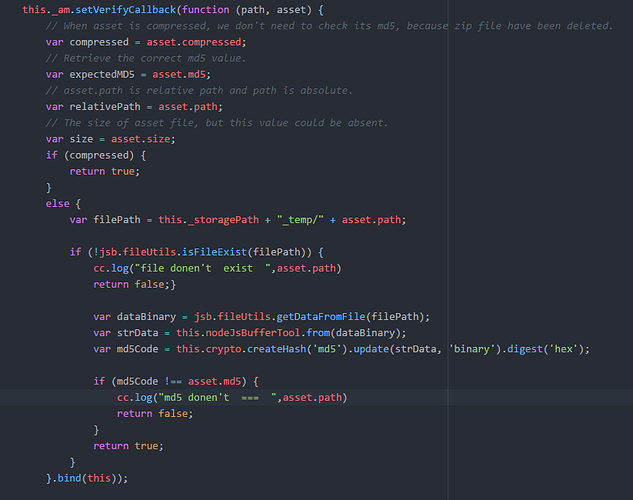Click the first comment 'When asset is compressed'
This screenshot has height=500, width=633.
(329, 26)
